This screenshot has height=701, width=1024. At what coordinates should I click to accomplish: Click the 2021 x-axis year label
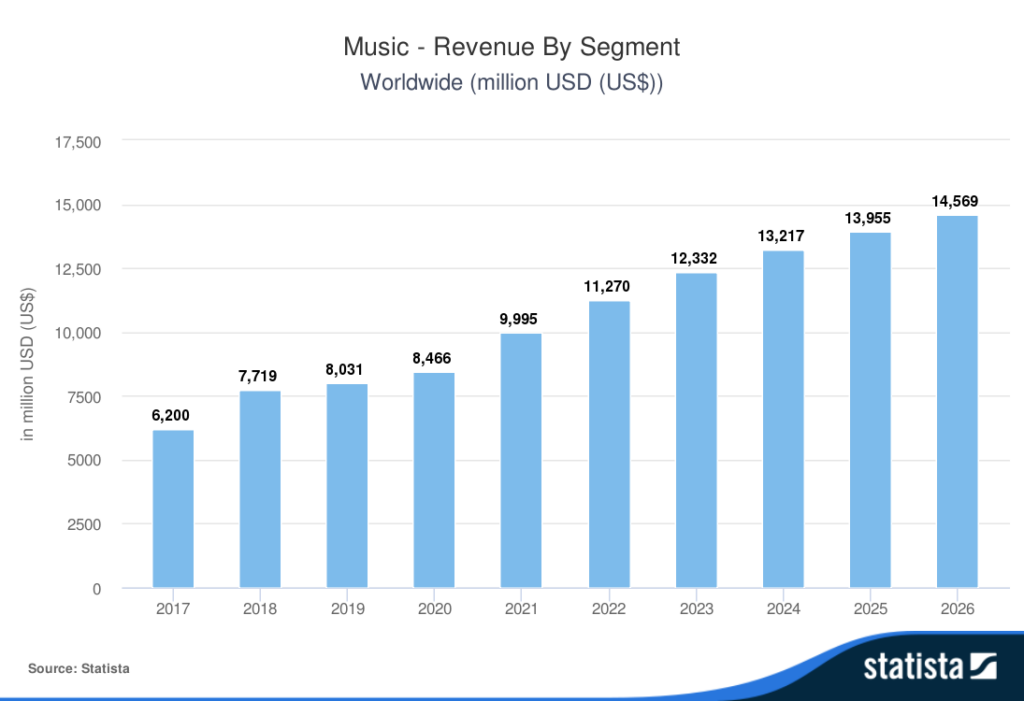[521, 609]
